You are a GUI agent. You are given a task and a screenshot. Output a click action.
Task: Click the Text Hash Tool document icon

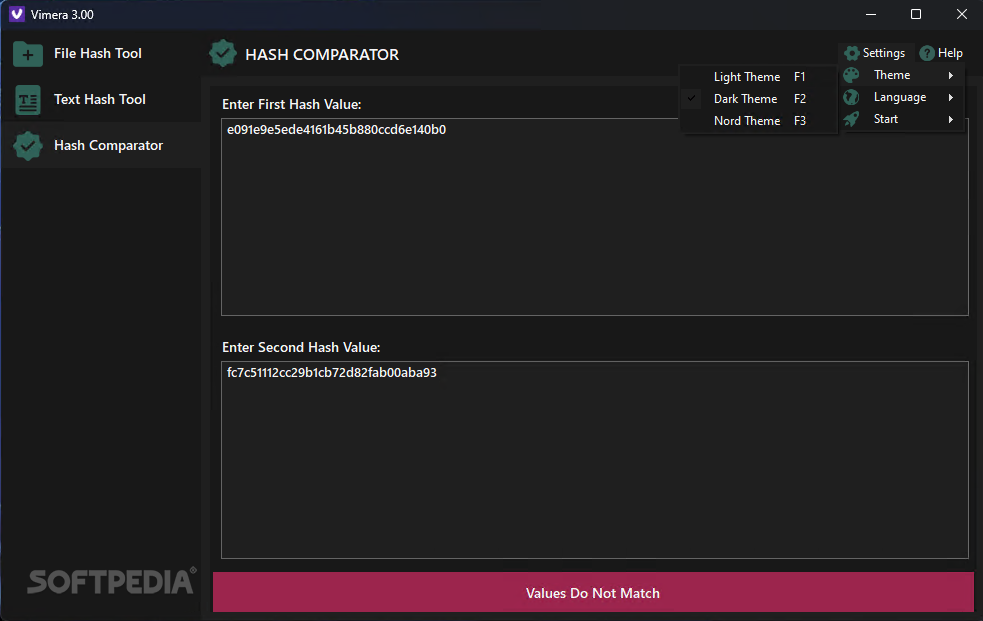(x=28, y=100)
